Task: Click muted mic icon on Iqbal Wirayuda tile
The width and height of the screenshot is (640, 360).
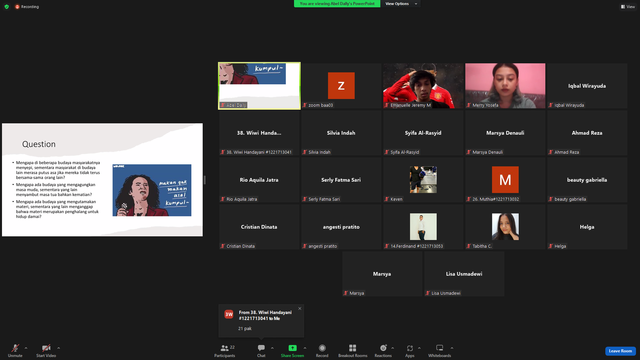Action: tap(551, 105)
